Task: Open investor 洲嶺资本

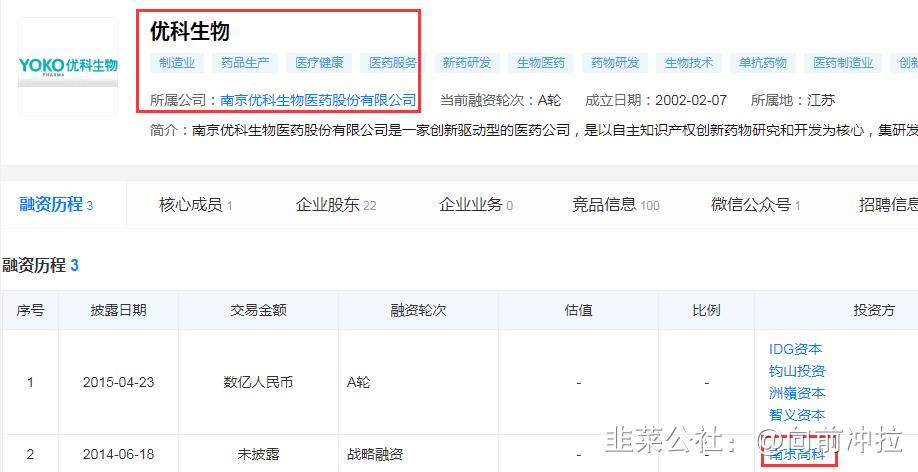Action: tap(797, 393)
